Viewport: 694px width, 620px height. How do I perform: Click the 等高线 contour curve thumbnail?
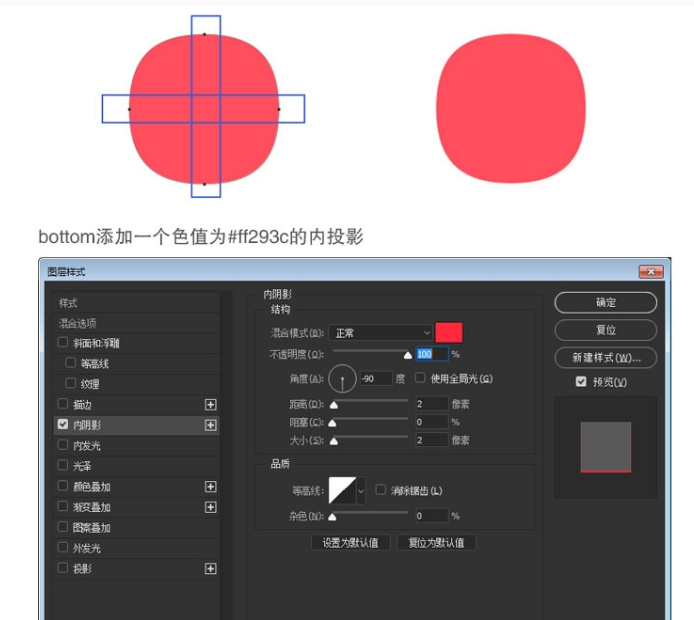click(x=342, y=490)
